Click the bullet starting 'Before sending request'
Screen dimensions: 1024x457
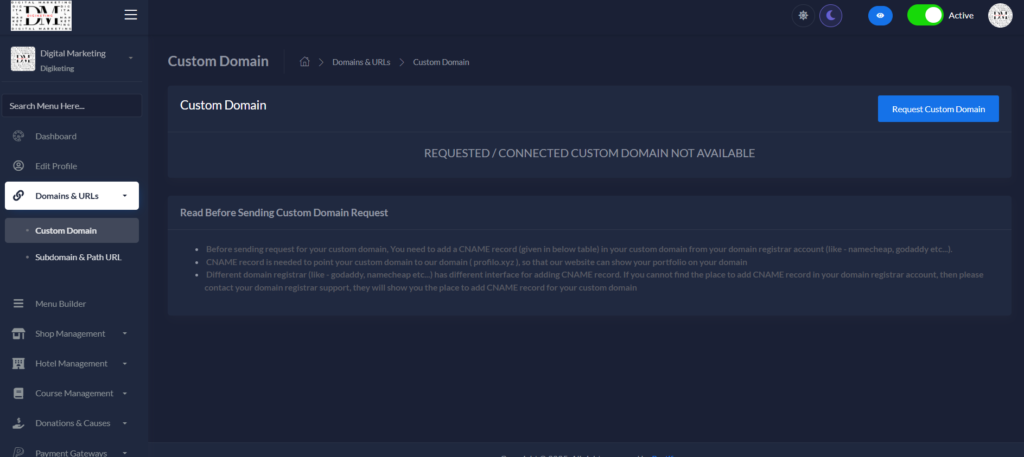pyautogui.click(x=579, y=249)
